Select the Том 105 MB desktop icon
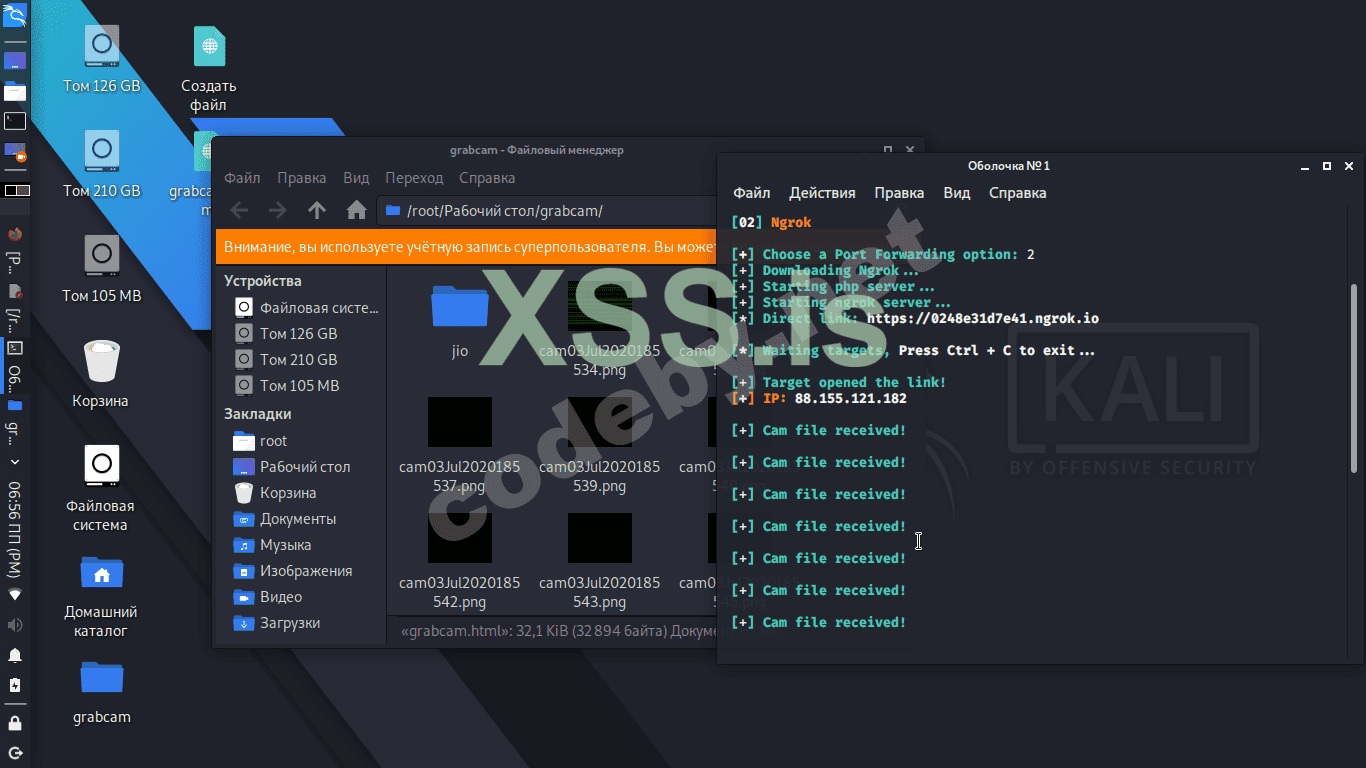The height and width of the screenshot is (768, 1366). coord(102,269)
